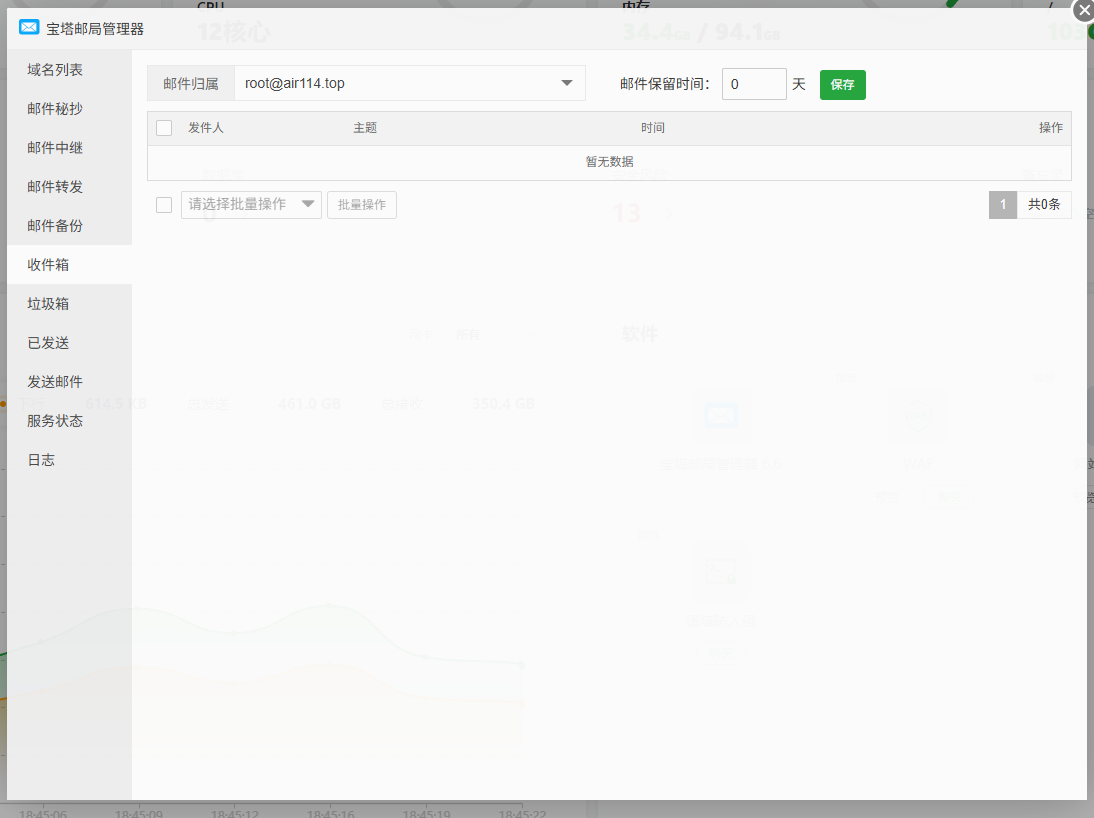
Task: Expand the 请选择批量操作 selector
Action: [x=250, y=204]
